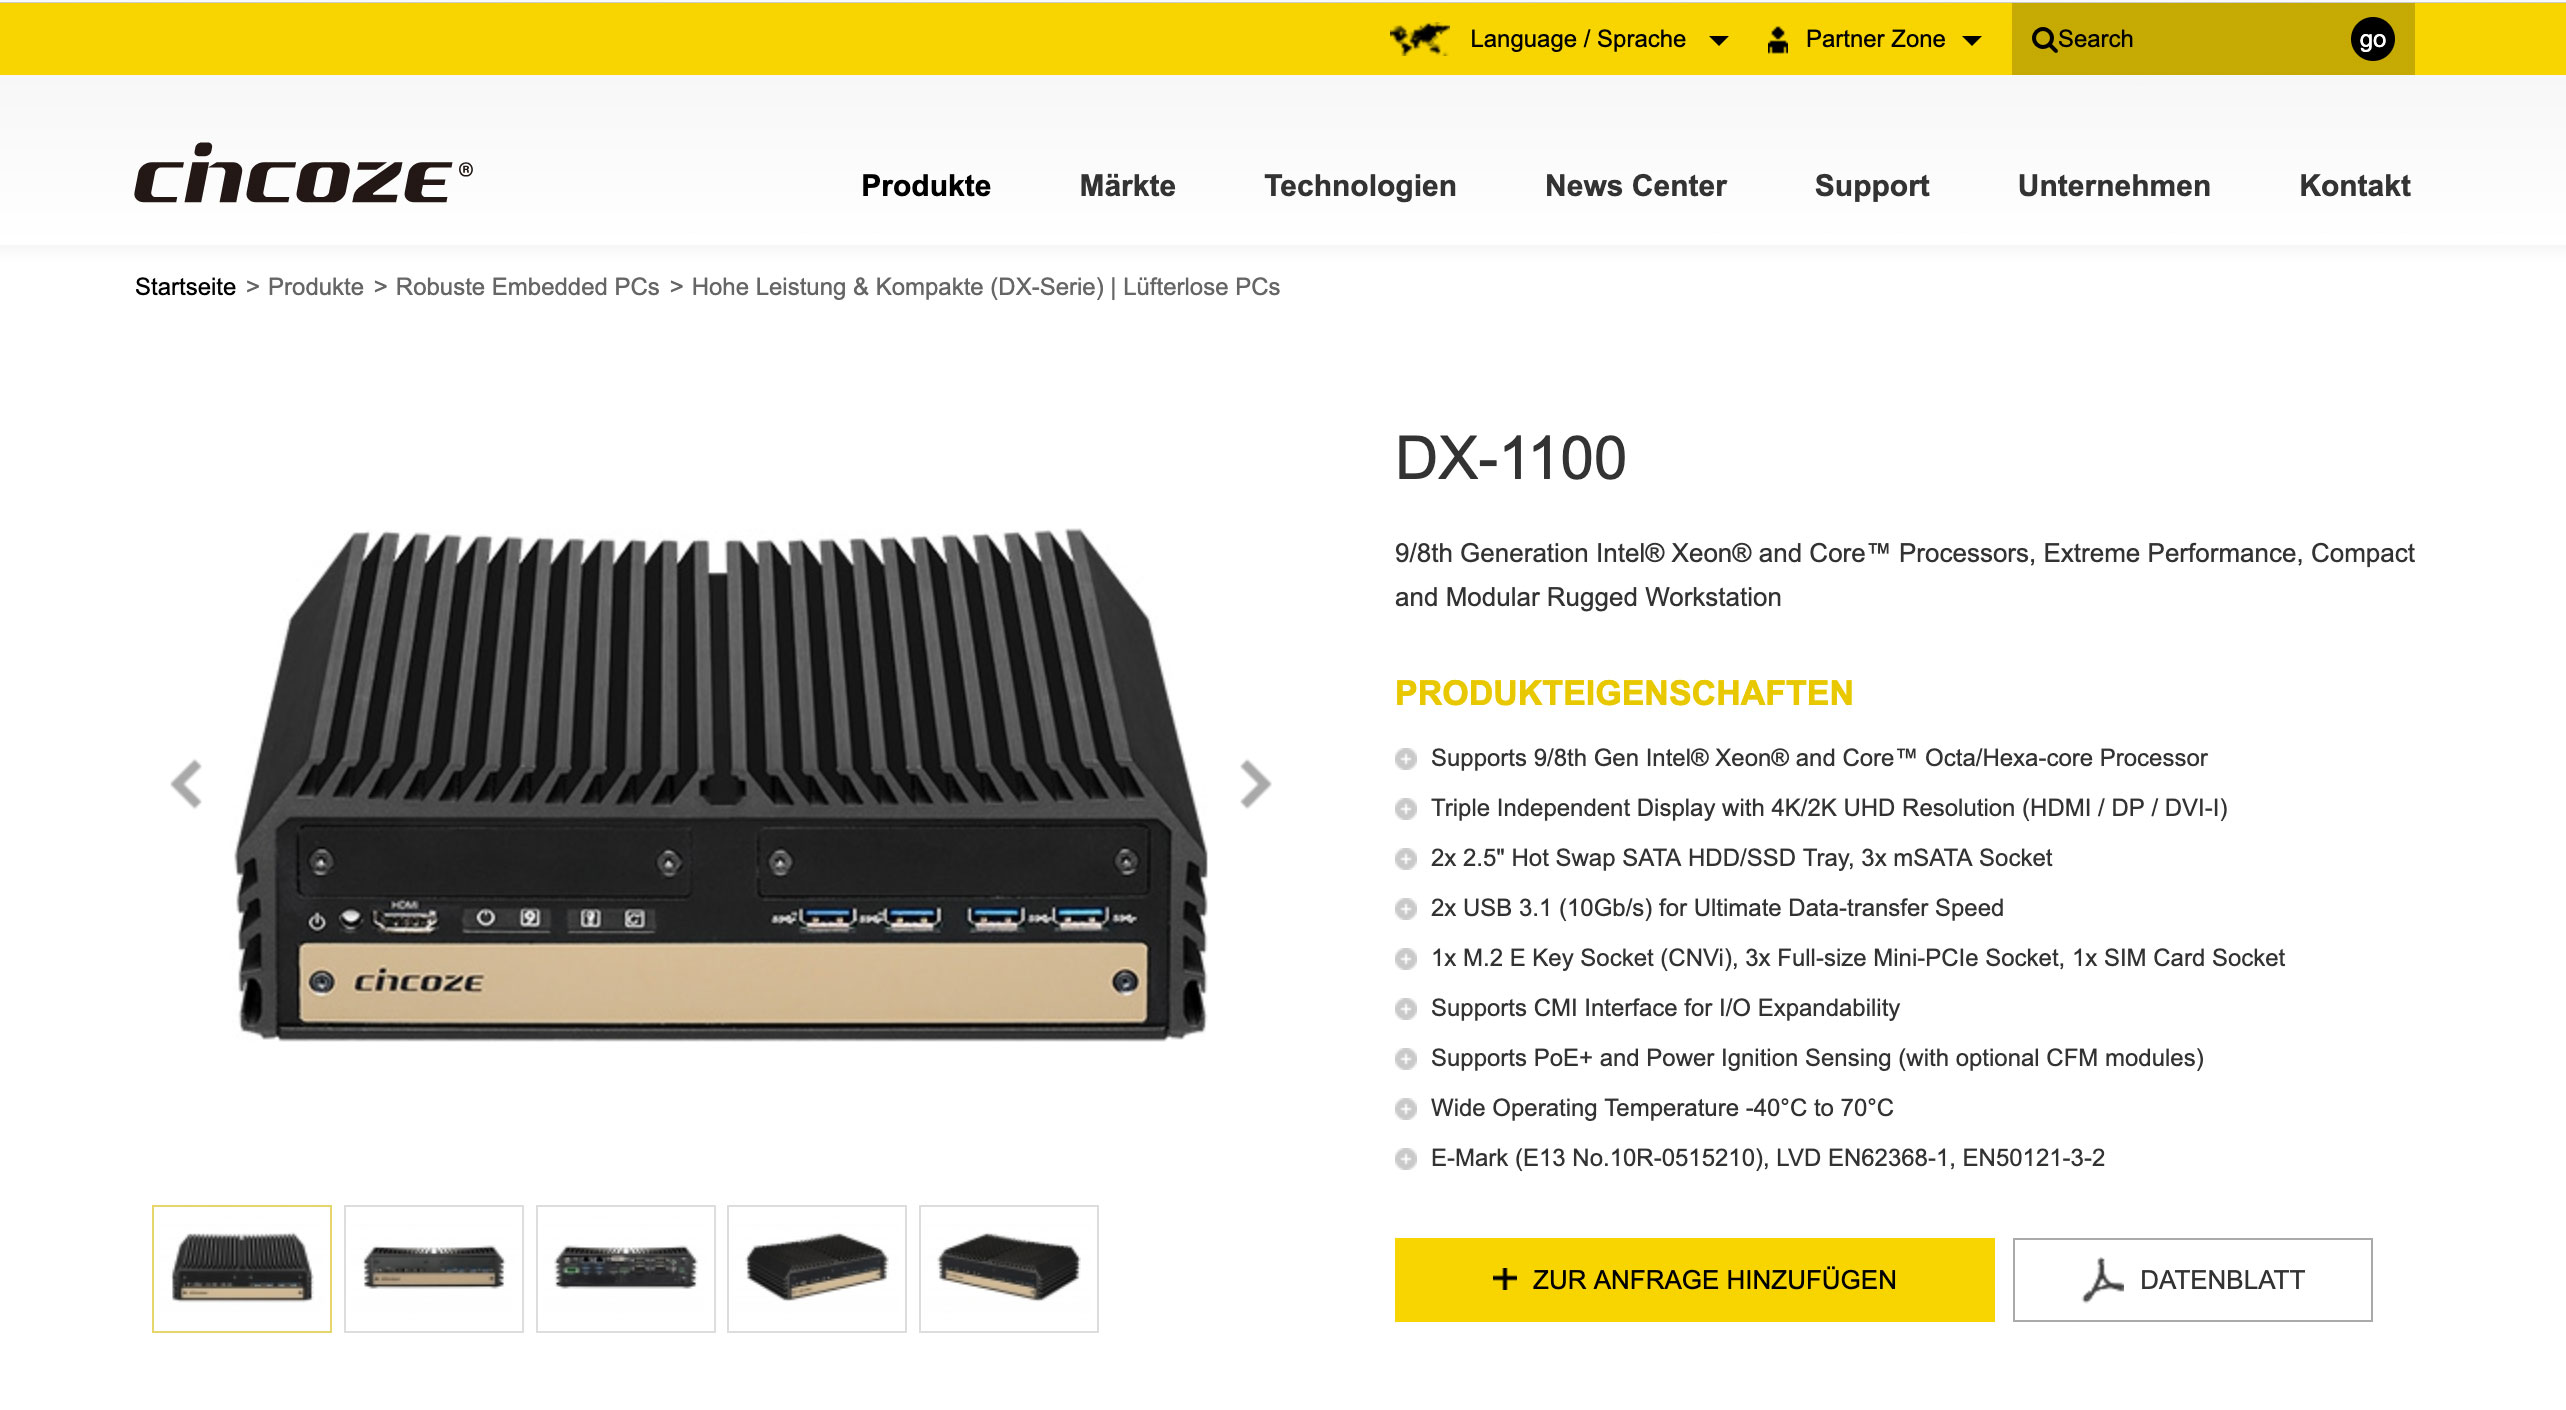Go to Startseite breadcrumb link
This screenshot has height=1410, width=2566.
tap(185, 287)
